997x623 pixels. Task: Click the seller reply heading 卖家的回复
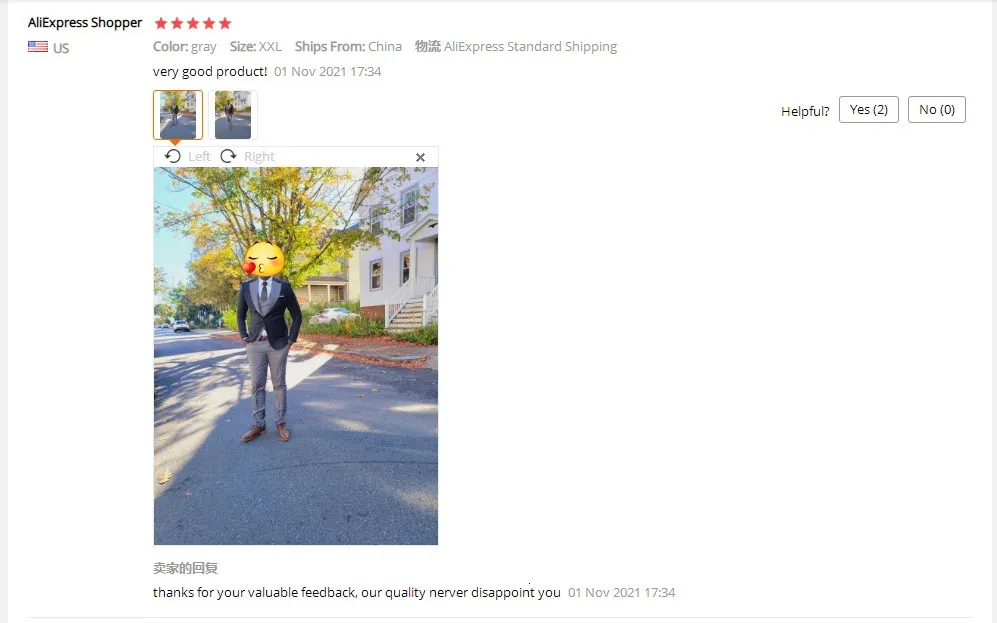click(185, 568)
